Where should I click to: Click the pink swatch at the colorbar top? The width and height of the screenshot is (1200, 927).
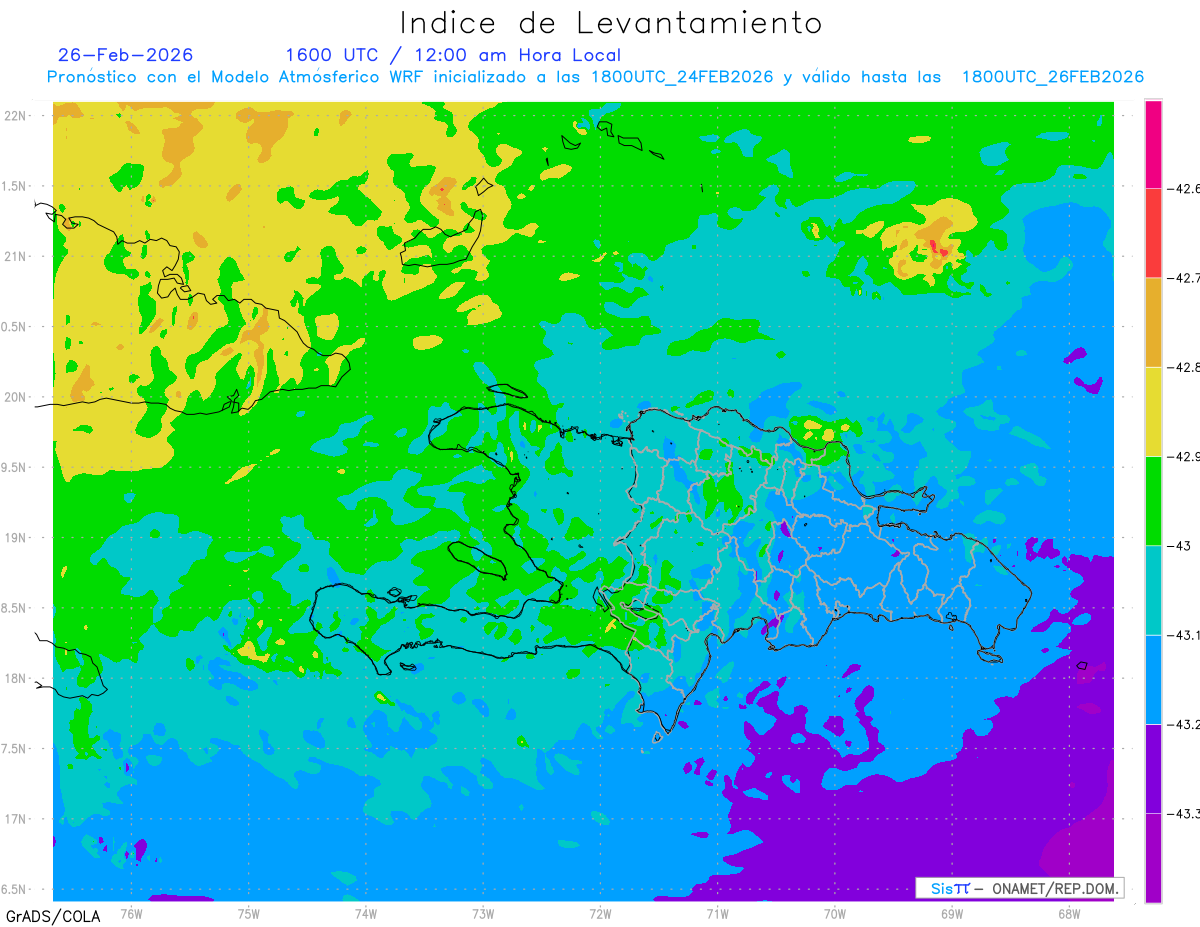click(1153, 143)
